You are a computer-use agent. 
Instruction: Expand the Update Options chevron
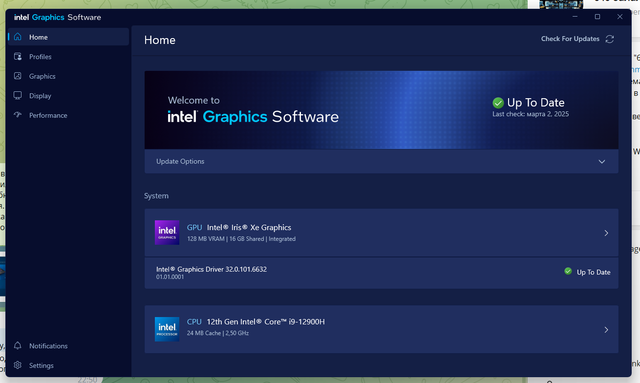(x=602, y=162)
